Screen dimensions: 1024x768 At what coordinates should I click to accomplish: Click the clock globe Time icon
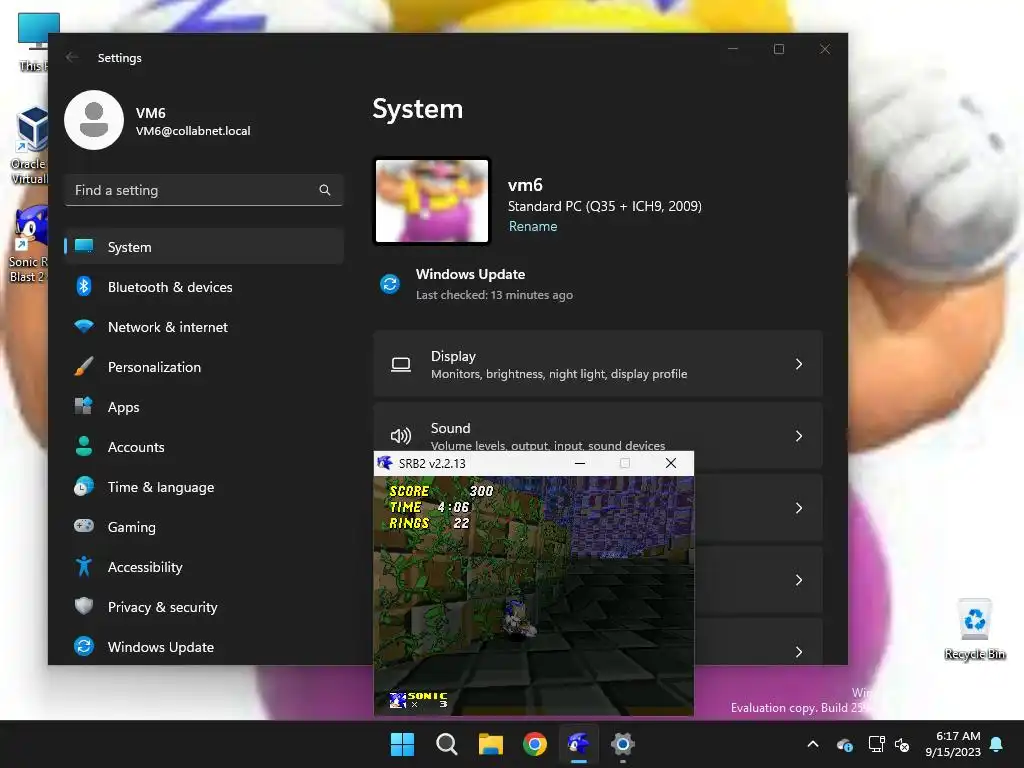(x=84, y=487)
